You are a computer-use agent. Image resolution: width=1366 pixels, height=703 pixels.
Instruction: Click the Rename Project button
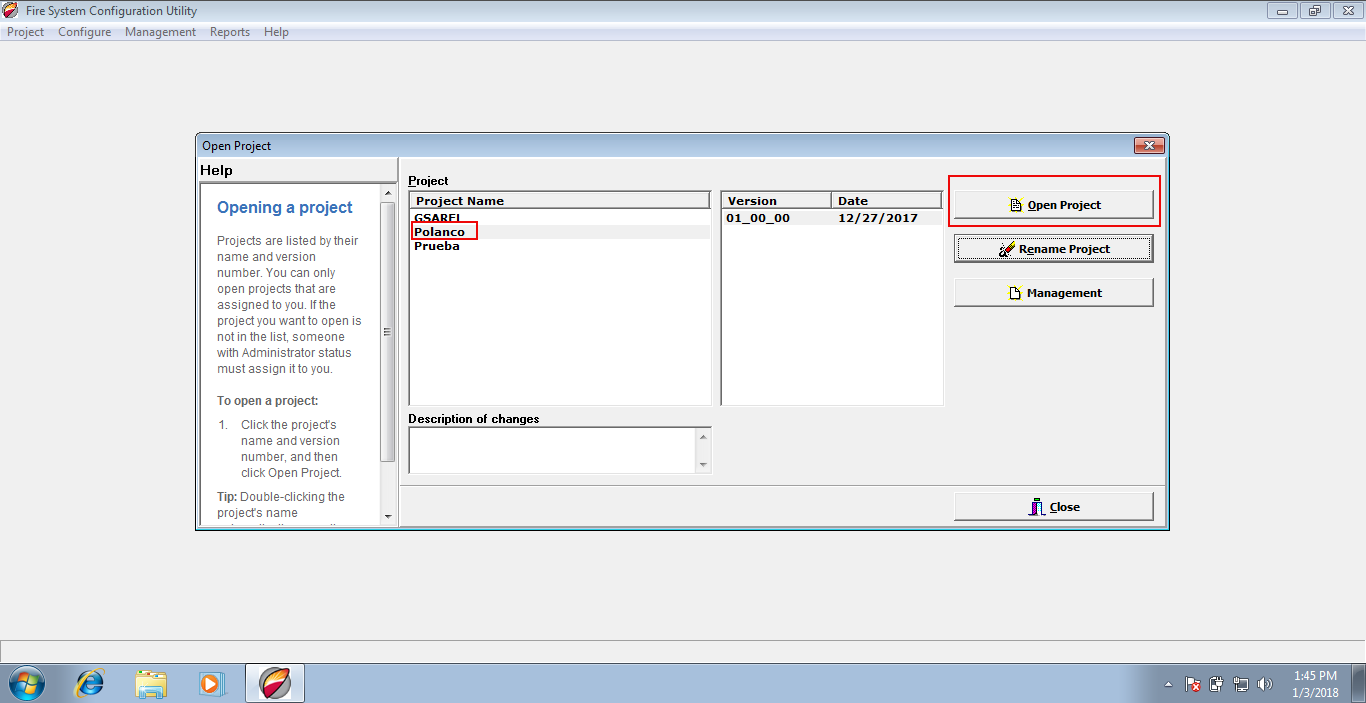[1053, 248]
